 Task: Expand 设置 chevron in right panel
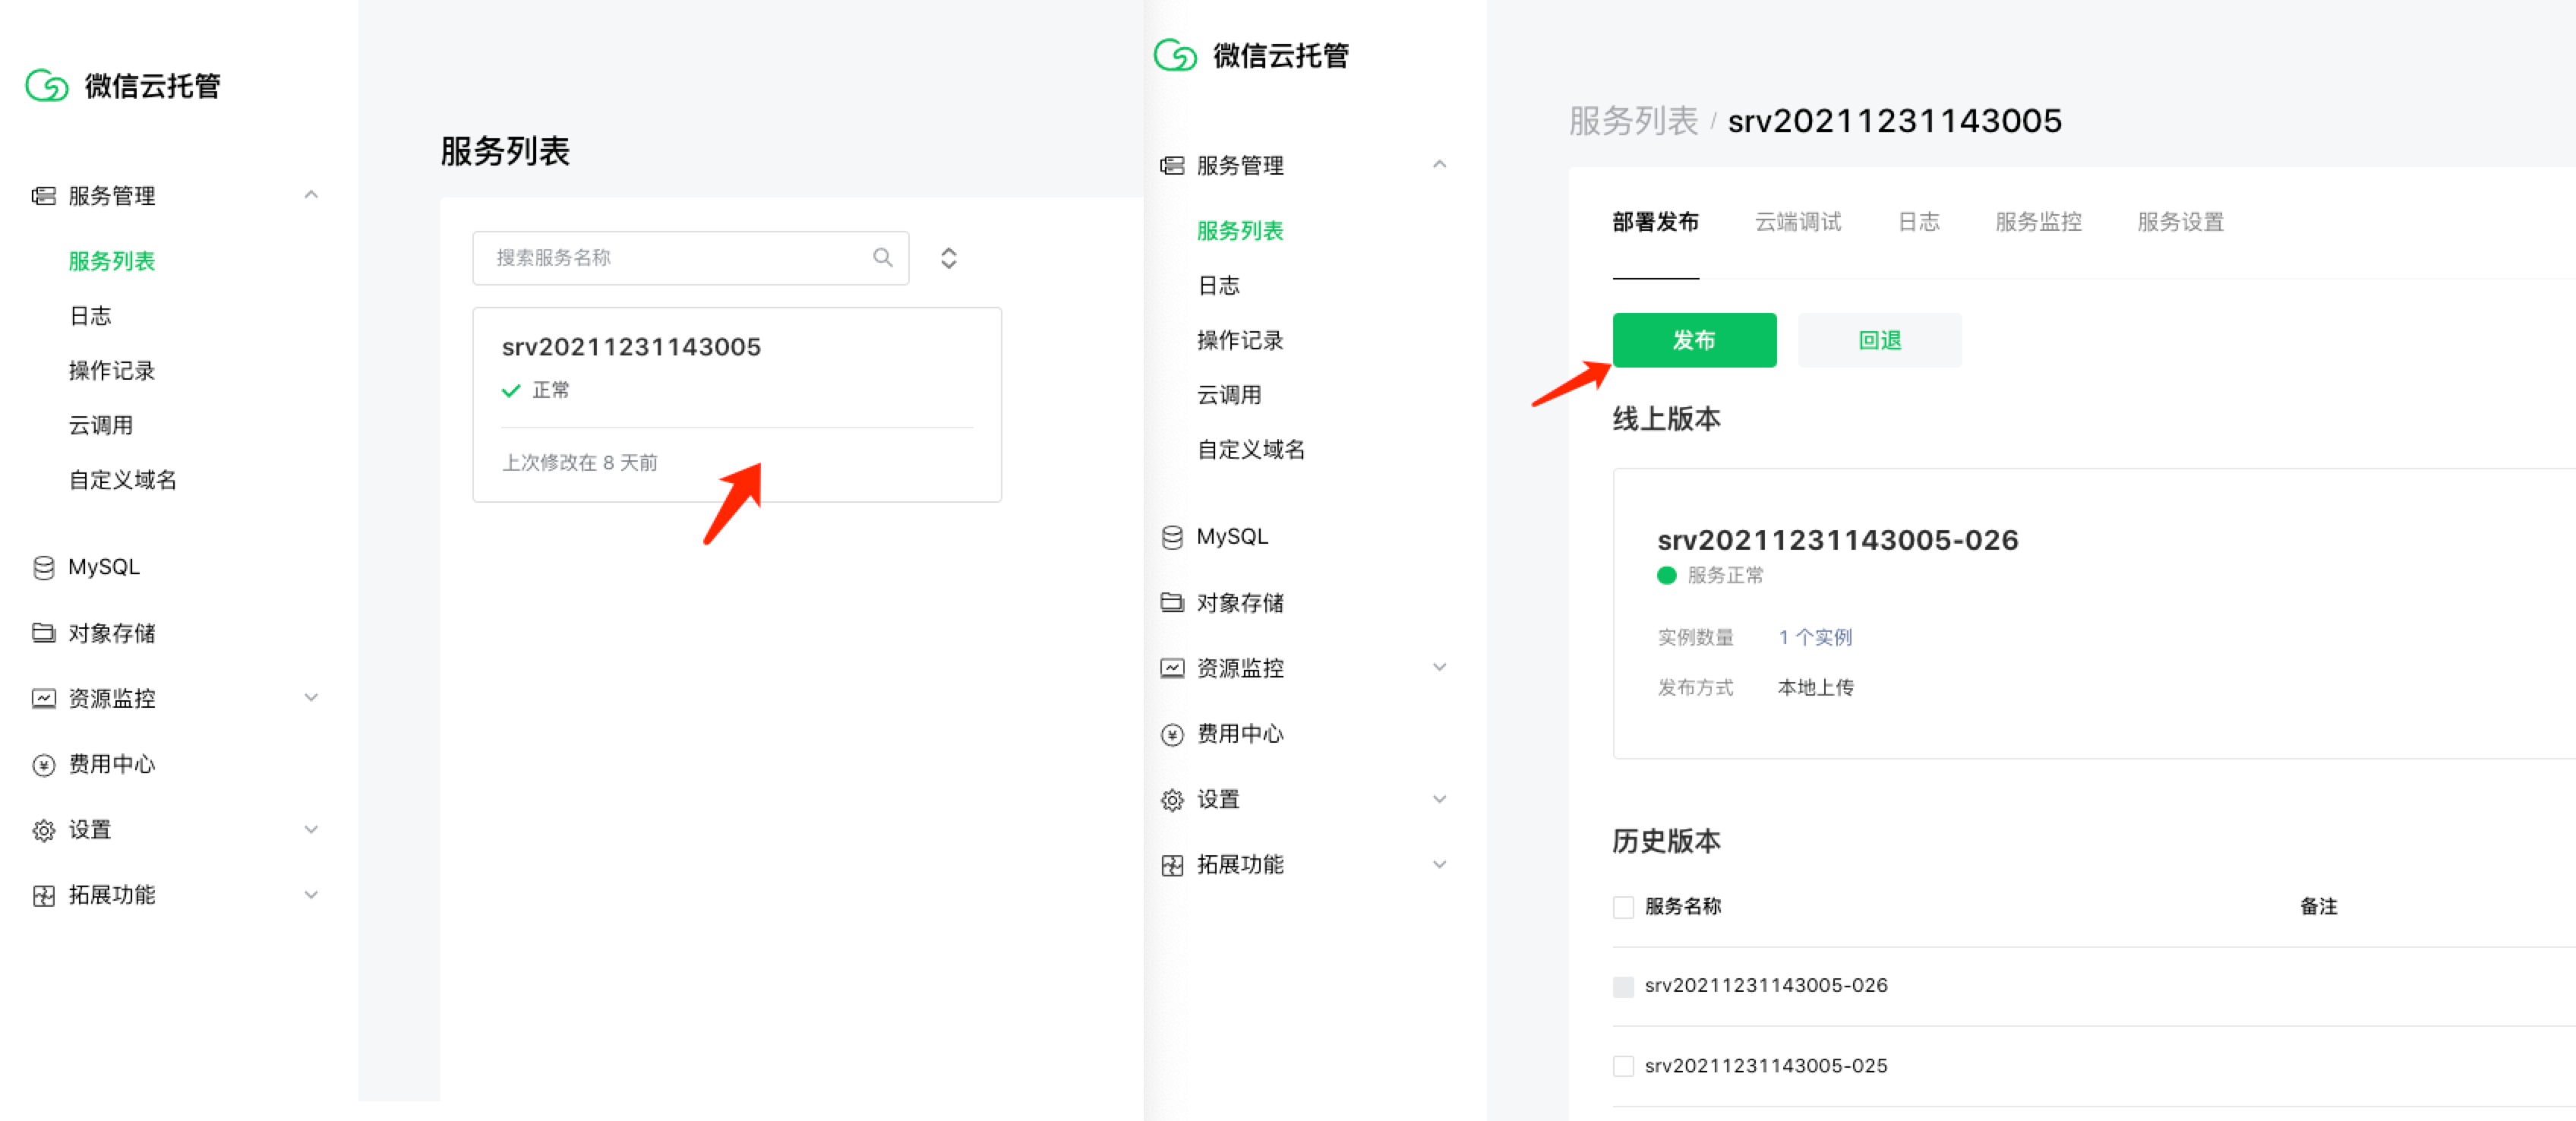coord(1439,799)
